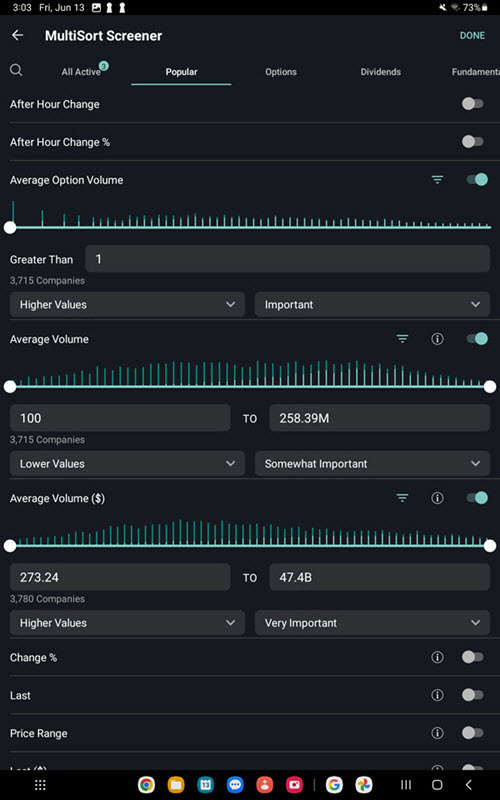Open Higher Values dropdown under Average Option Volume
This screenshot has width=500, height=800.
click(127, 305)
